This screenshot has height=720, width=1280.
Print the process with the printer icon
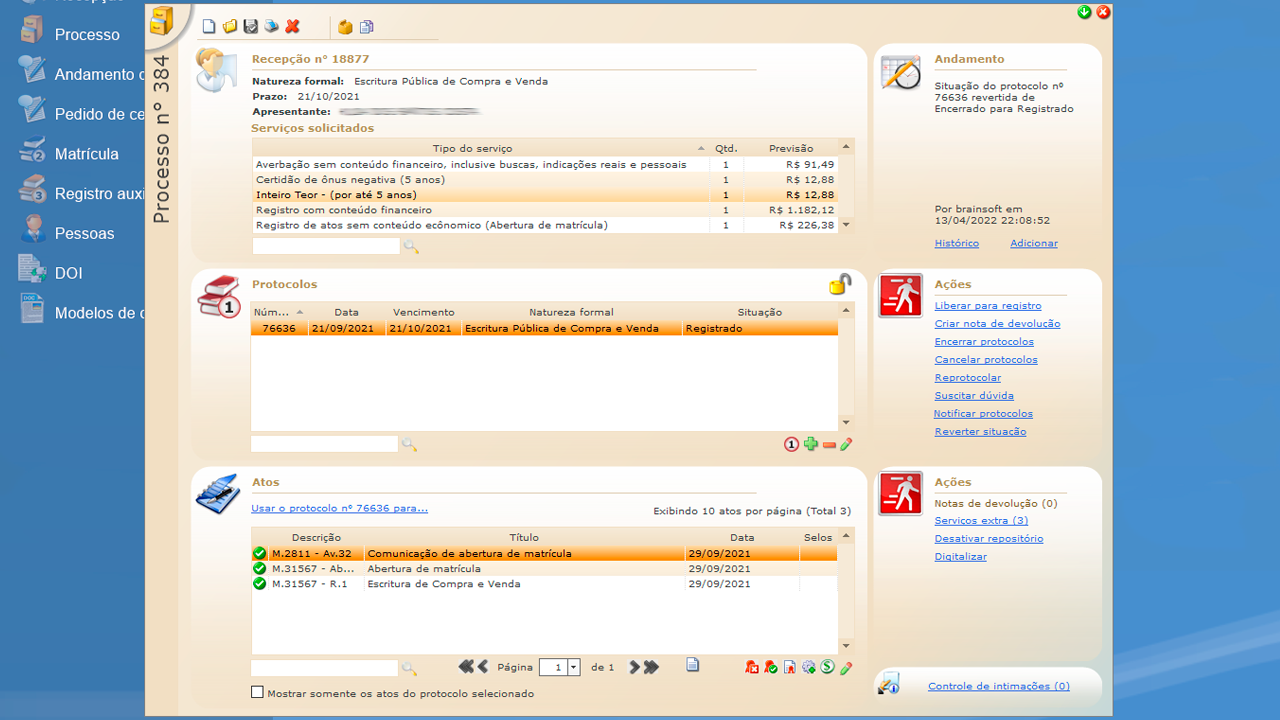(x=271, y=27)
